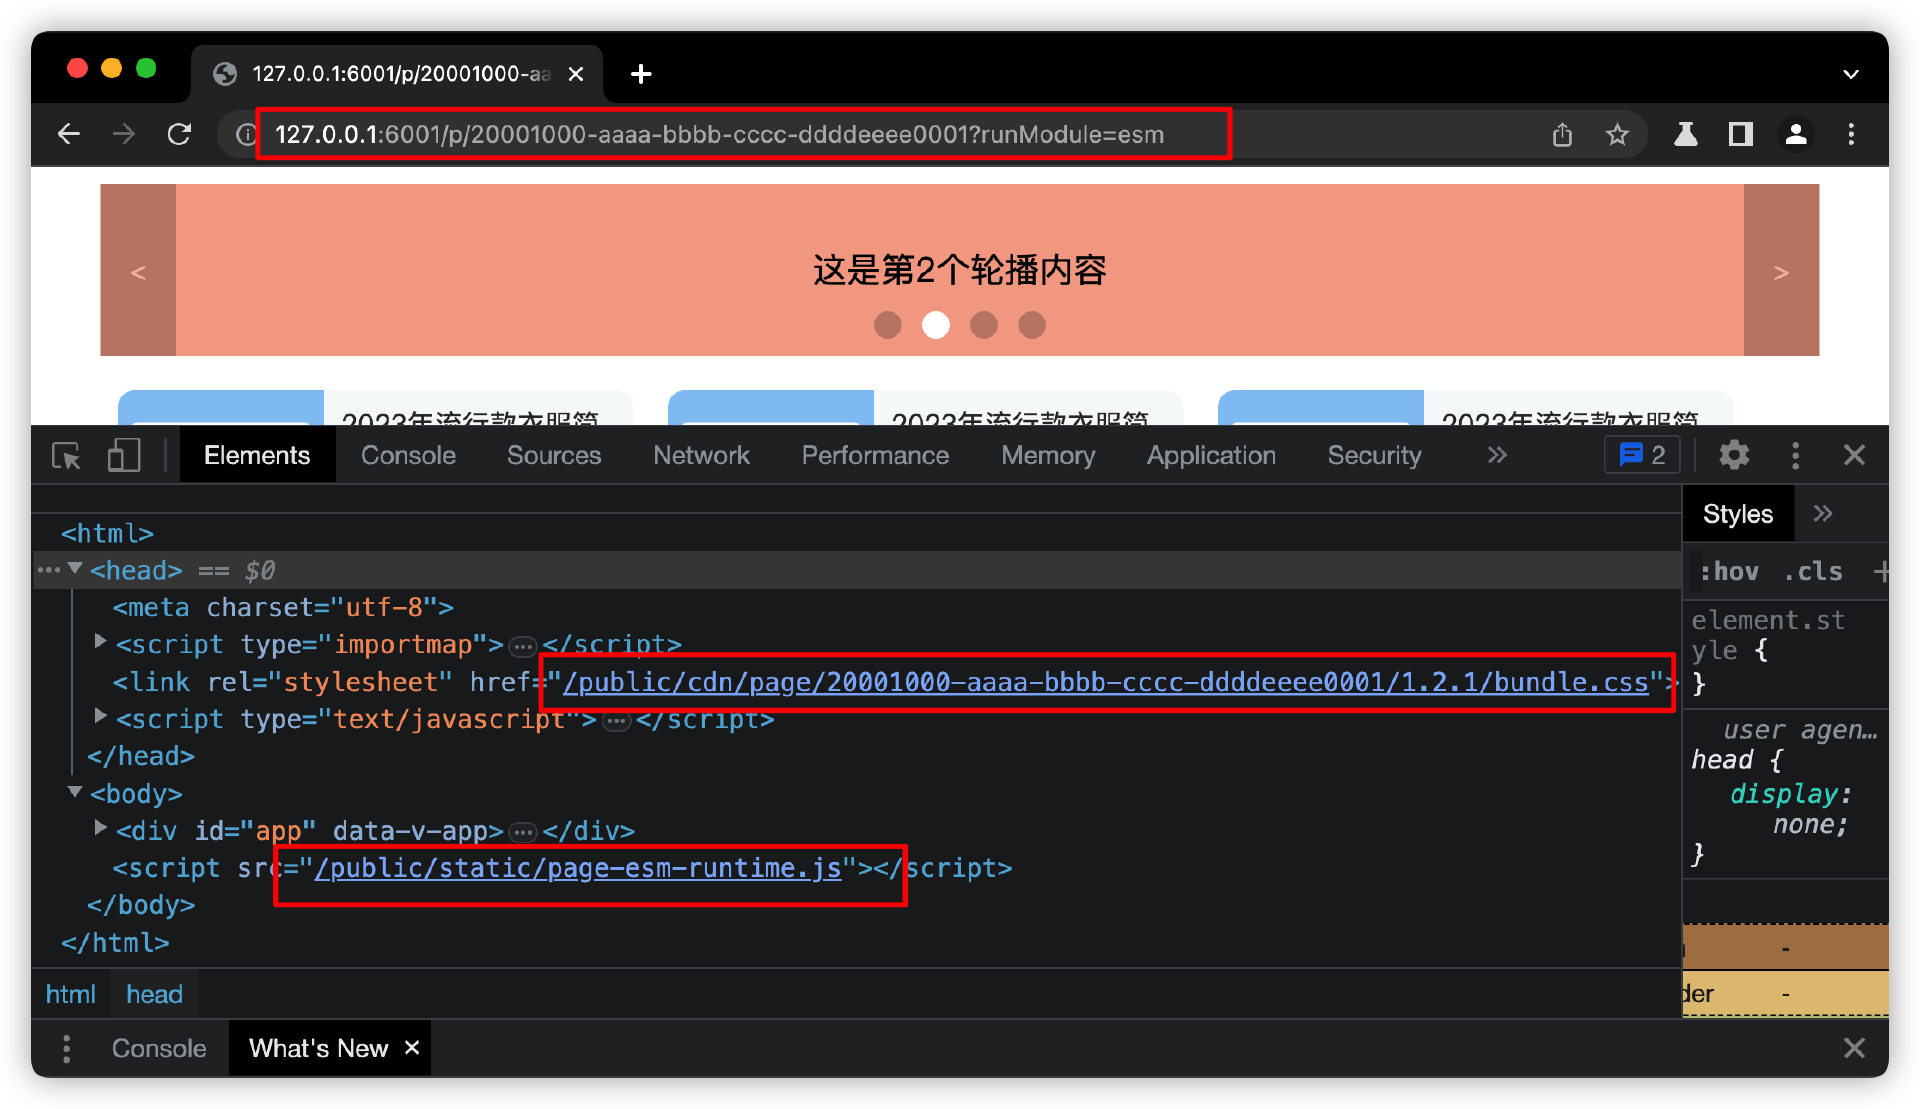Open the browser side panel icon

click(1741, 134)
